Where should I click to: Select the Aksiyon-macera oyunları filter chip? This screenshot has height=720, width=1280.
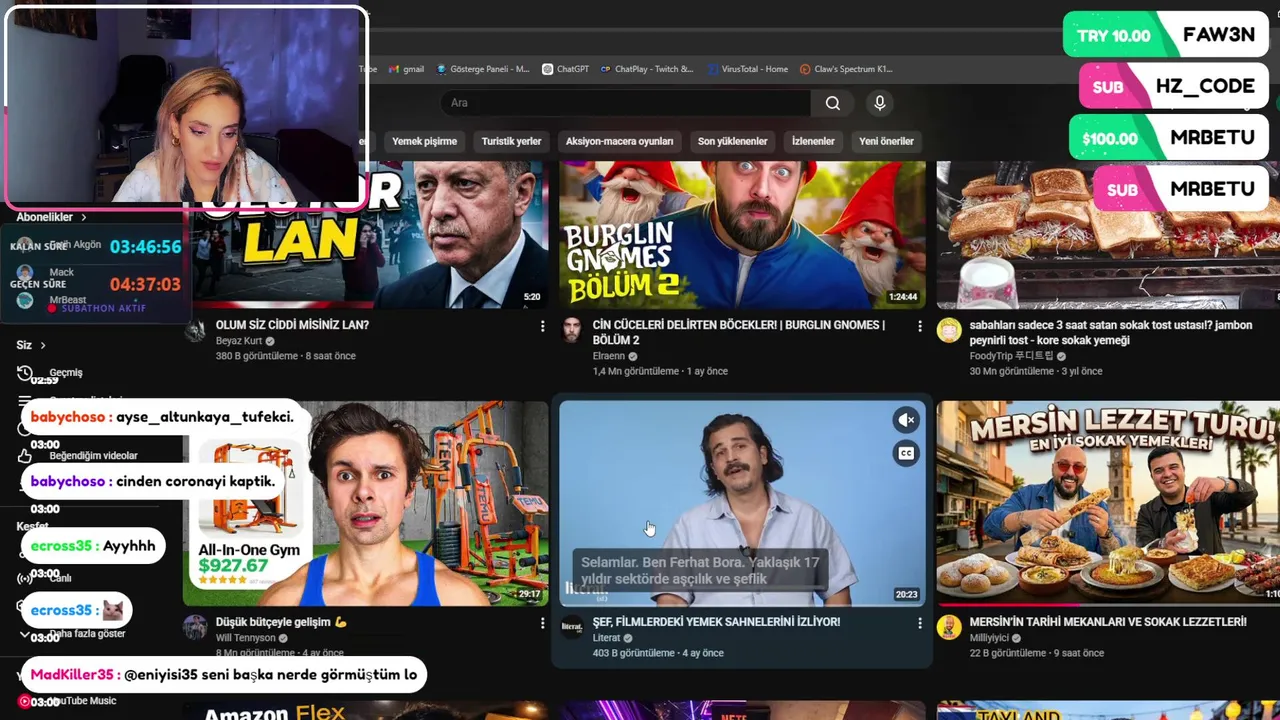[619, 141]
